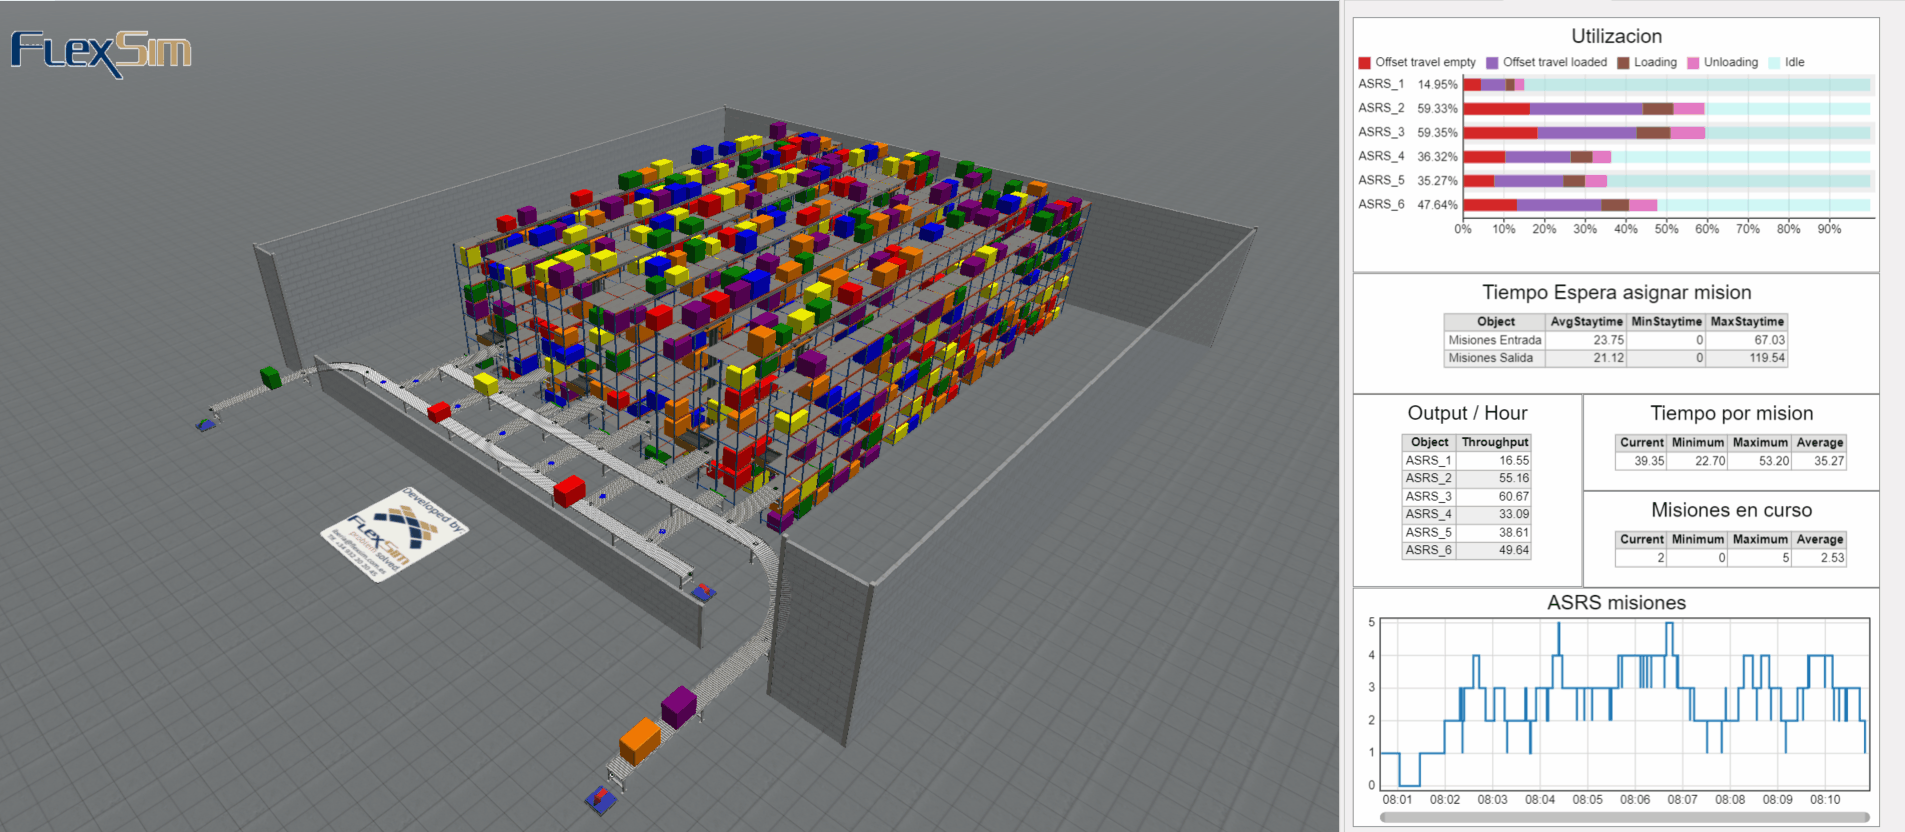Pick the orange box on the bottom conveyor
Viewport: 1905px width, 832px height.
pos(640,741)
